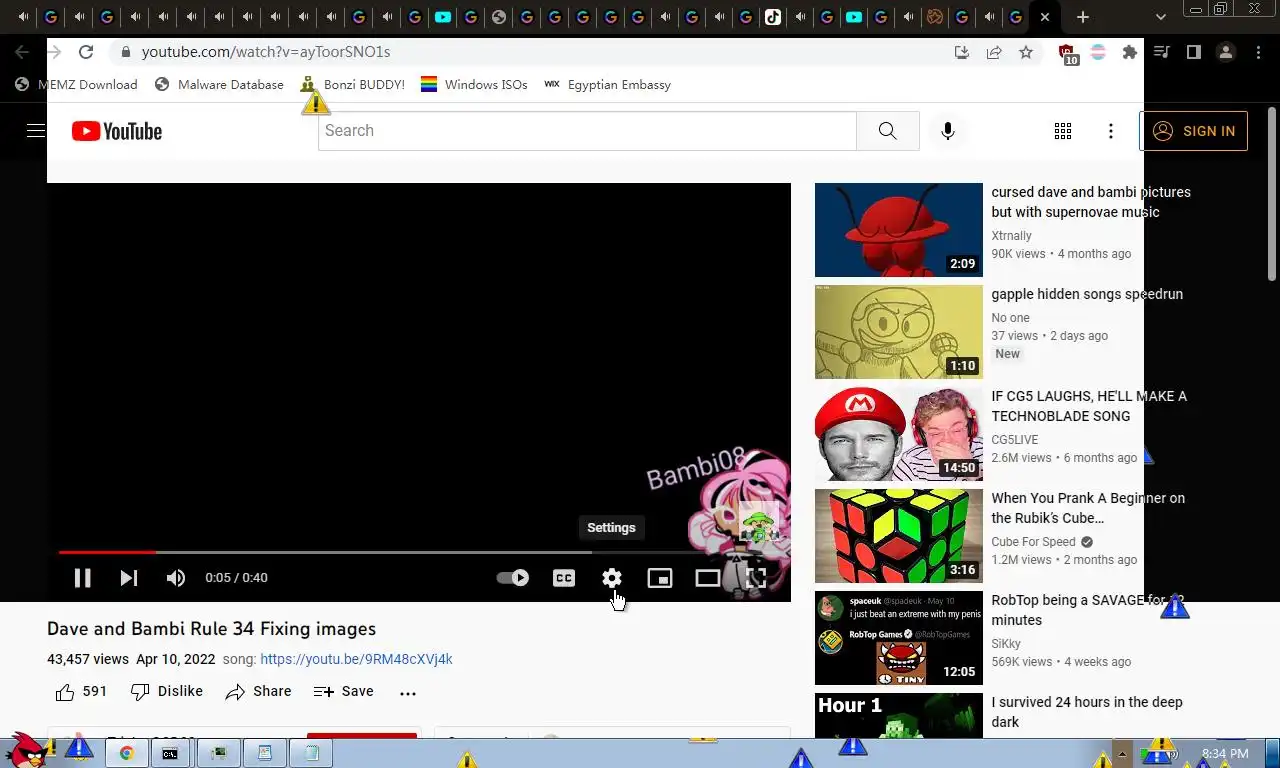
Task: Open the Rubik's Cube prank video thumbnail
Action: (899, 536)
